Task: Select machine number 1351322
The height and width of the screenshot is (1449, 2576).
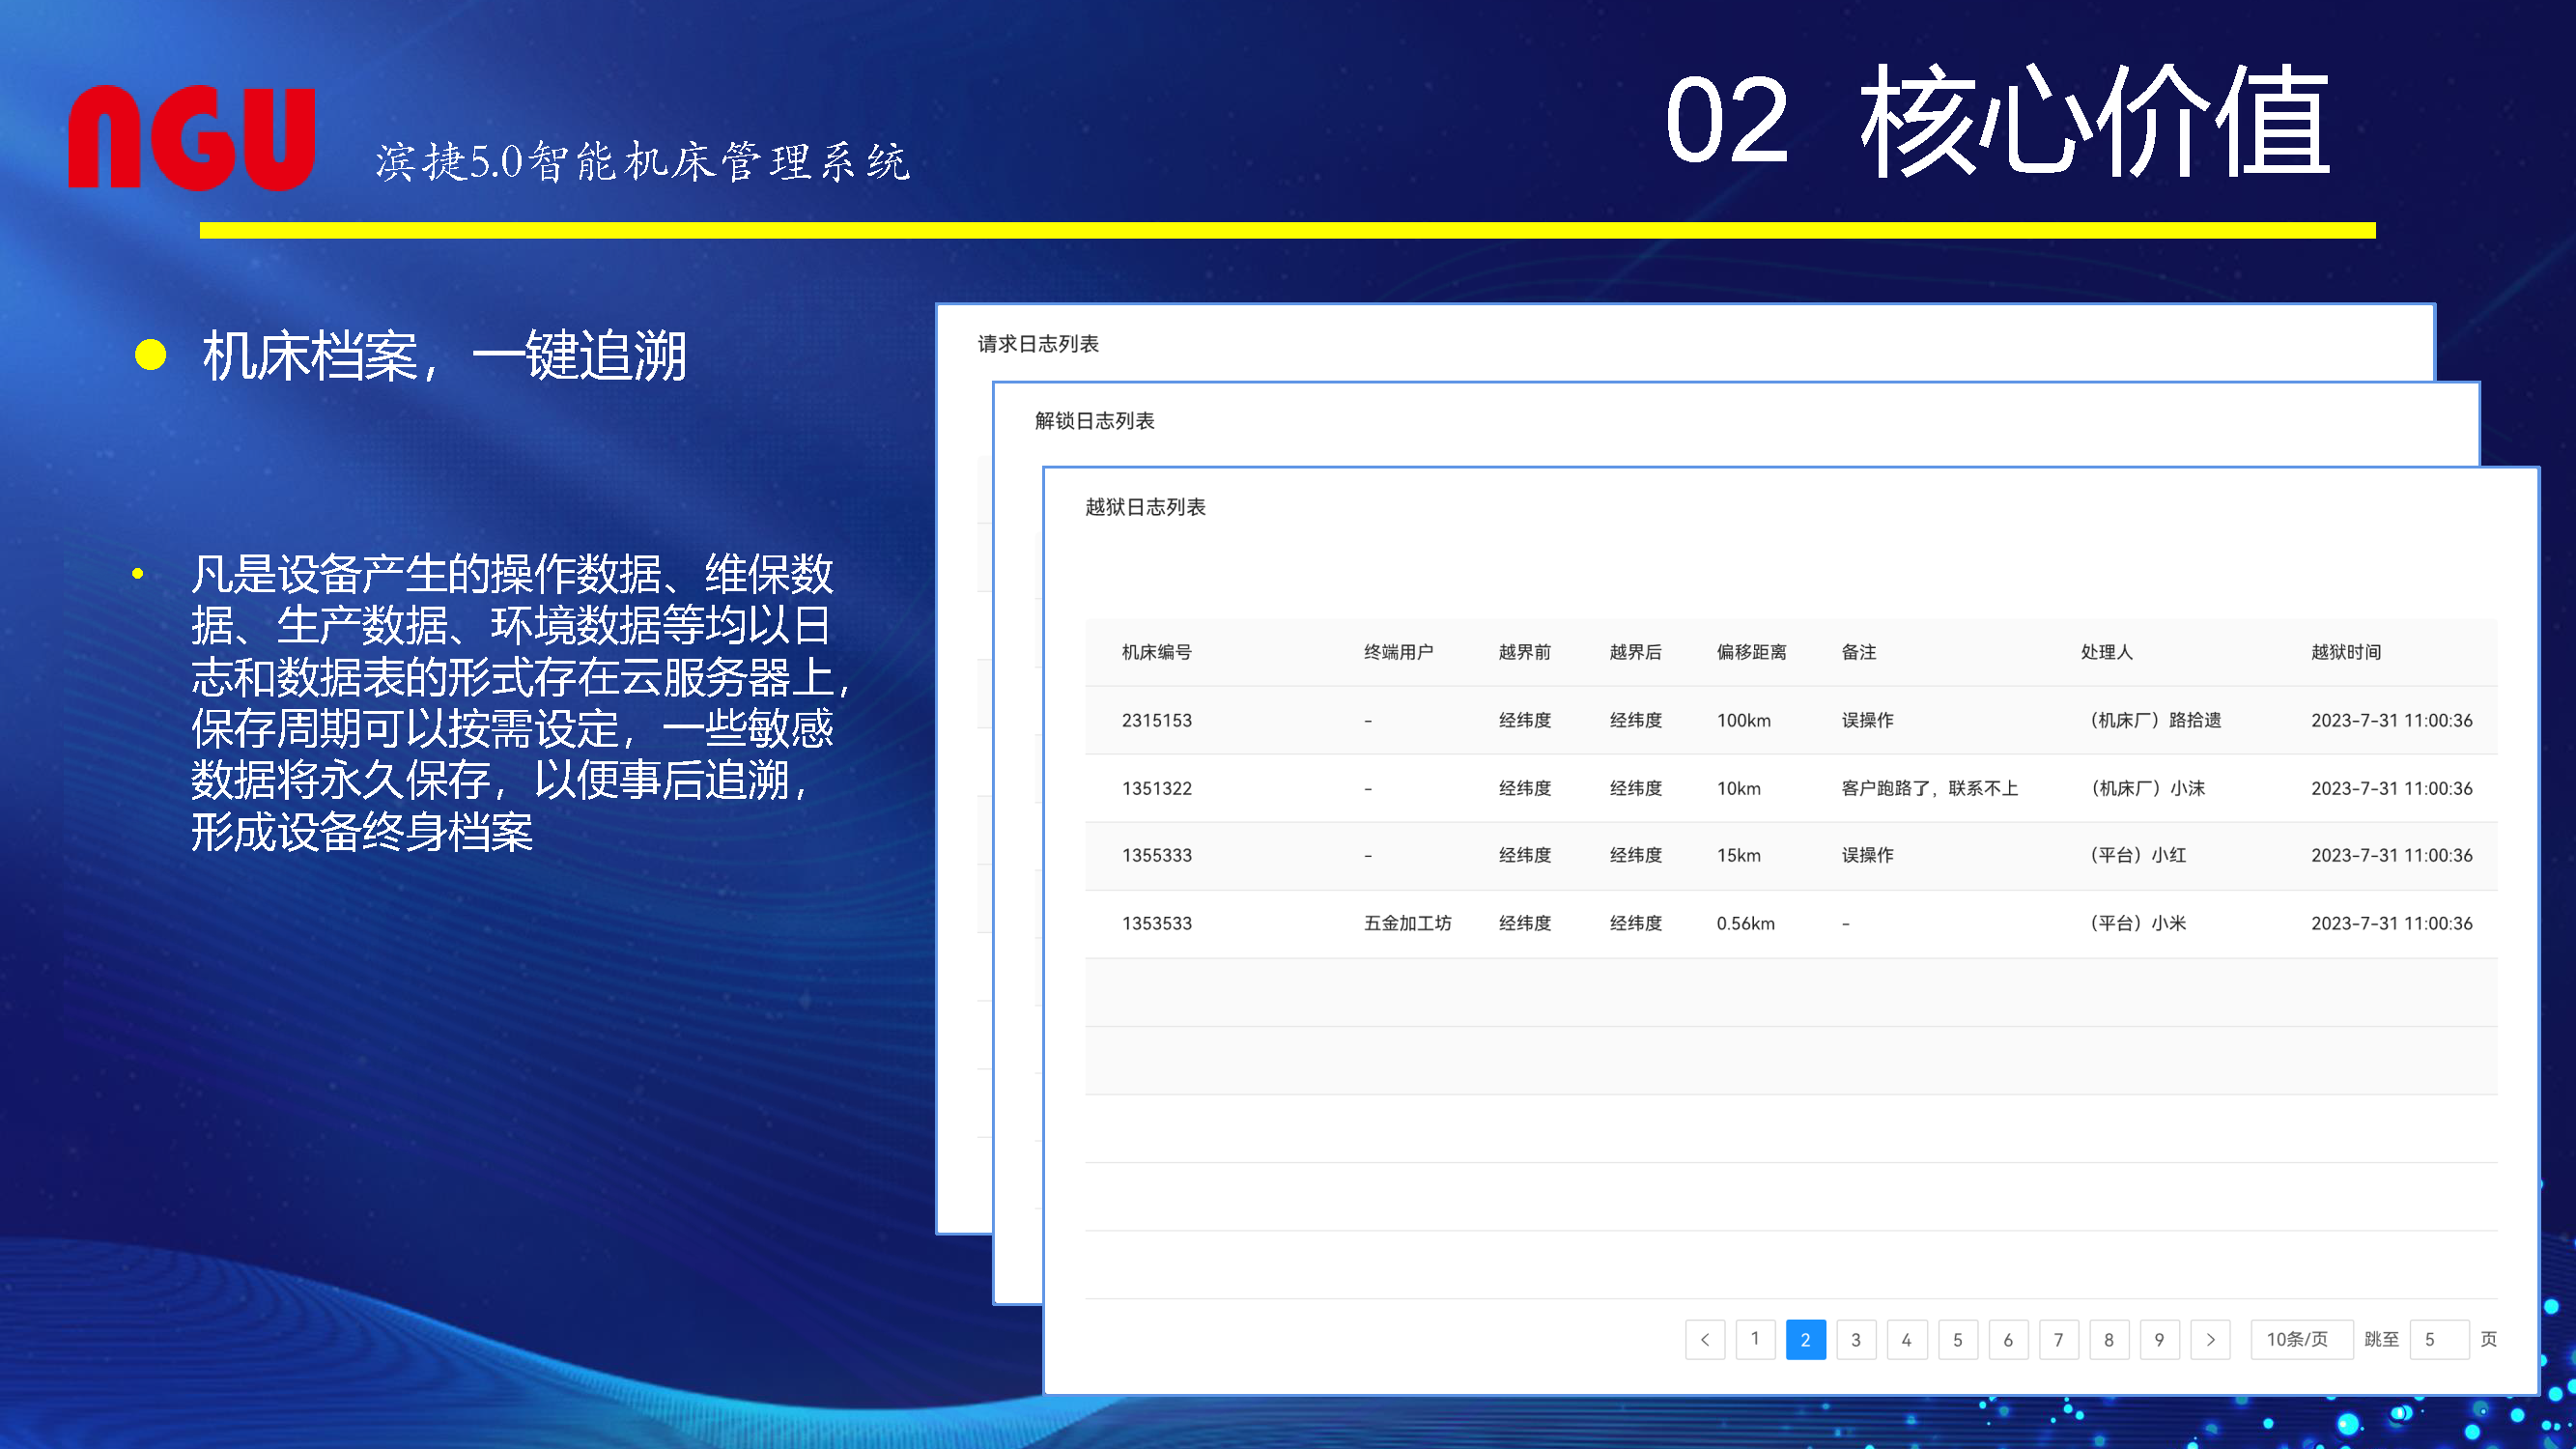Action: tap(1157, 788)
